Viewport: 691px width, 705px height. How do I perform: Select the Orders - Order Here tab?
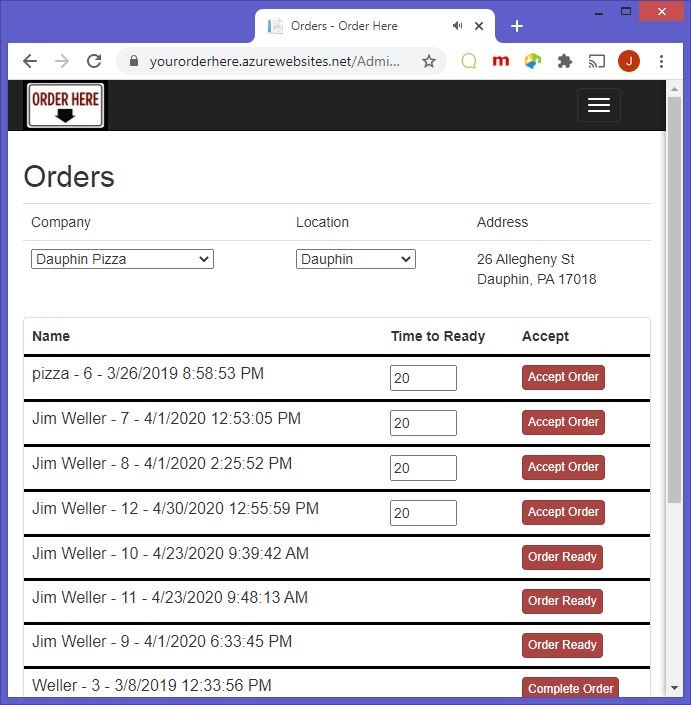click(x=350, y=26)
